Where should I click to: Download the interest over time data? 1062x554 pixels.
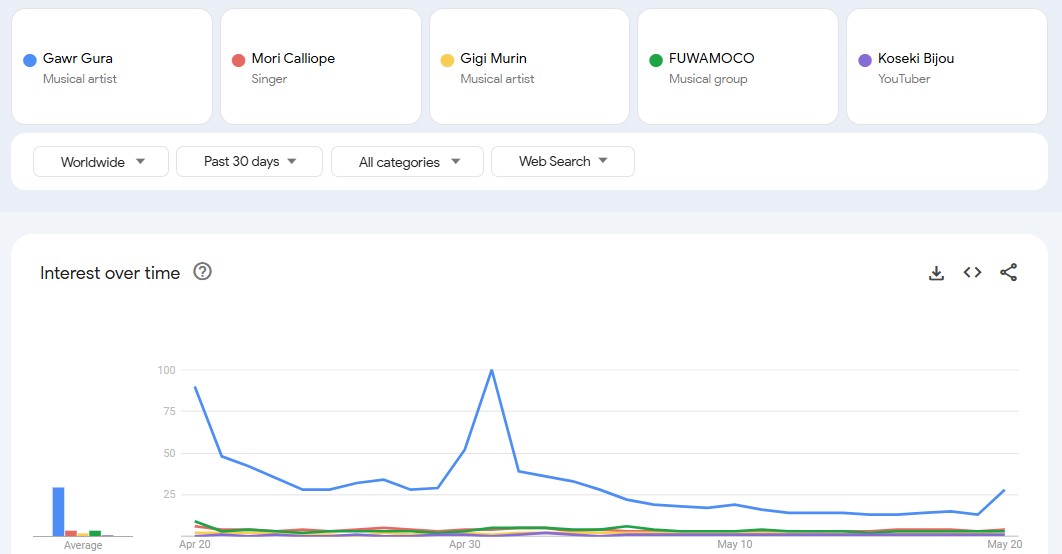coord(936,273)
